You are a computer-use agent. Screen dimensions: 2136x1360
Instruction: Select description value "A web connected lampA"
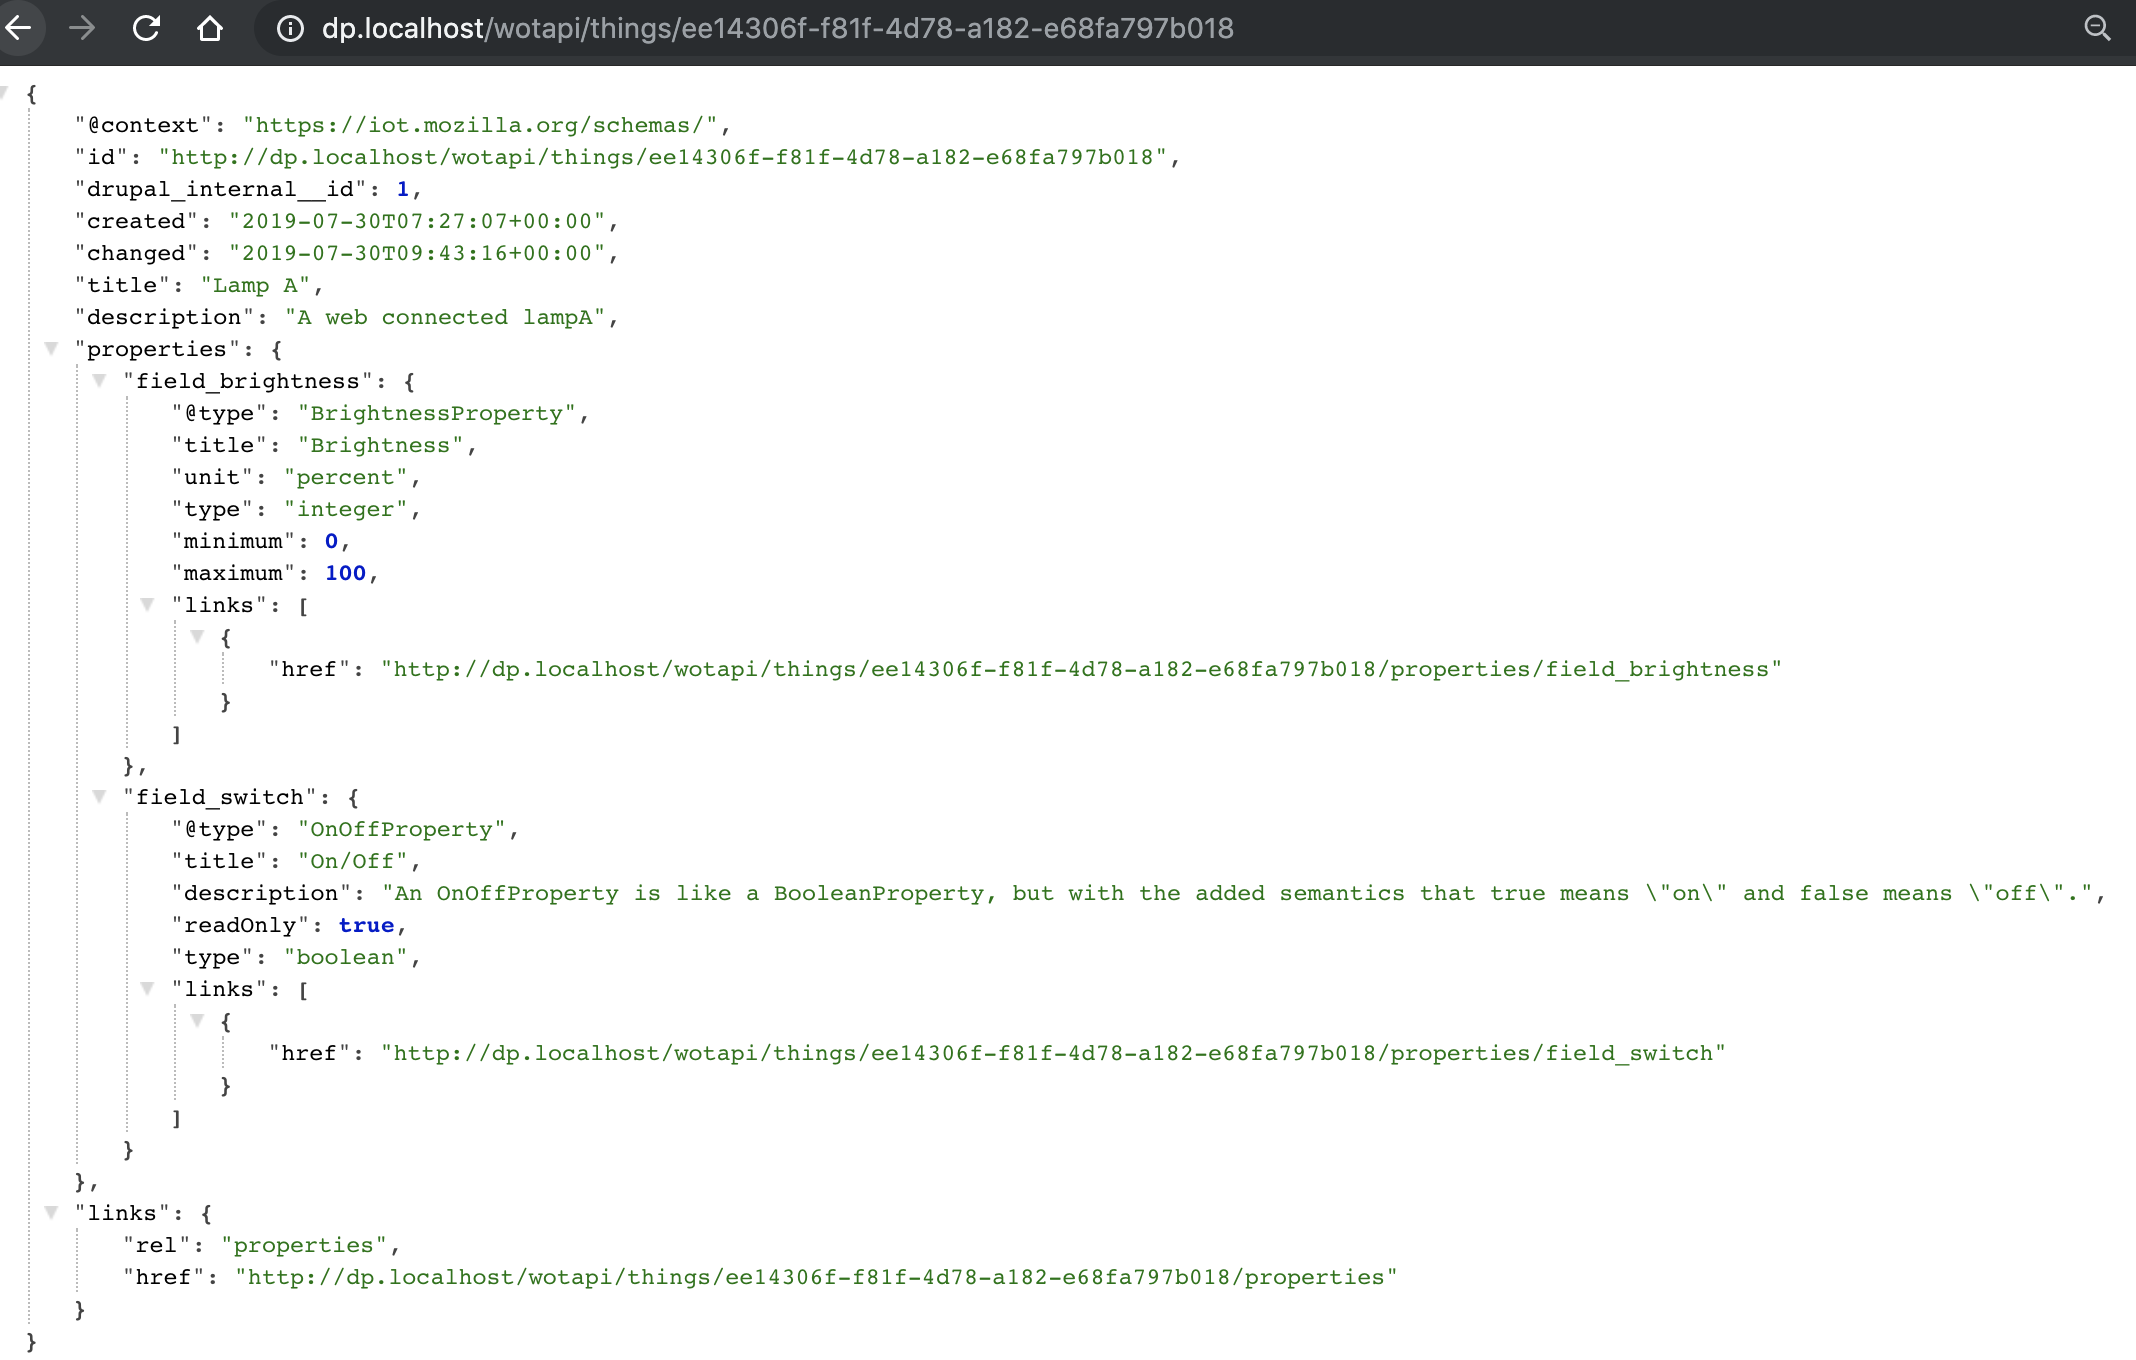445,317
